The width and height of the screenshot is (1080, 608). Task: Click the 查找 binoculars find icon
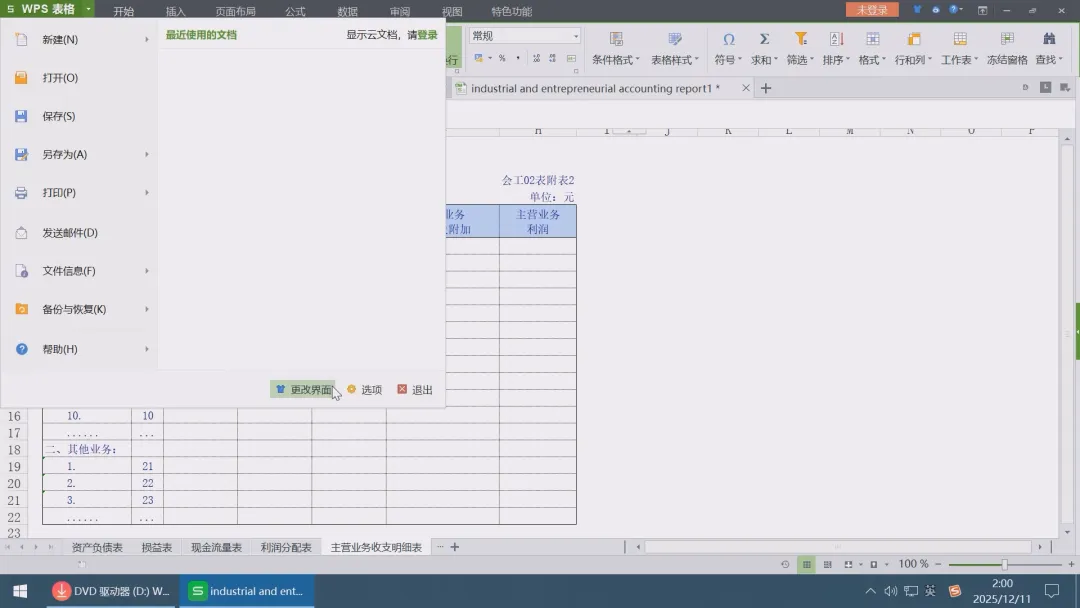[1049, 39]
